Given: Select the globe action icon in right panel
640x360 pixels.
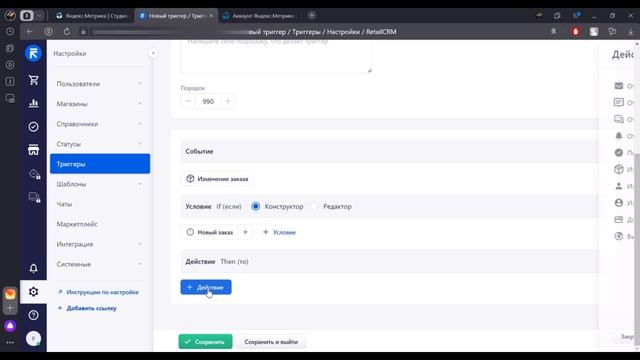Looking at the screenshot, I should [619, 236].
